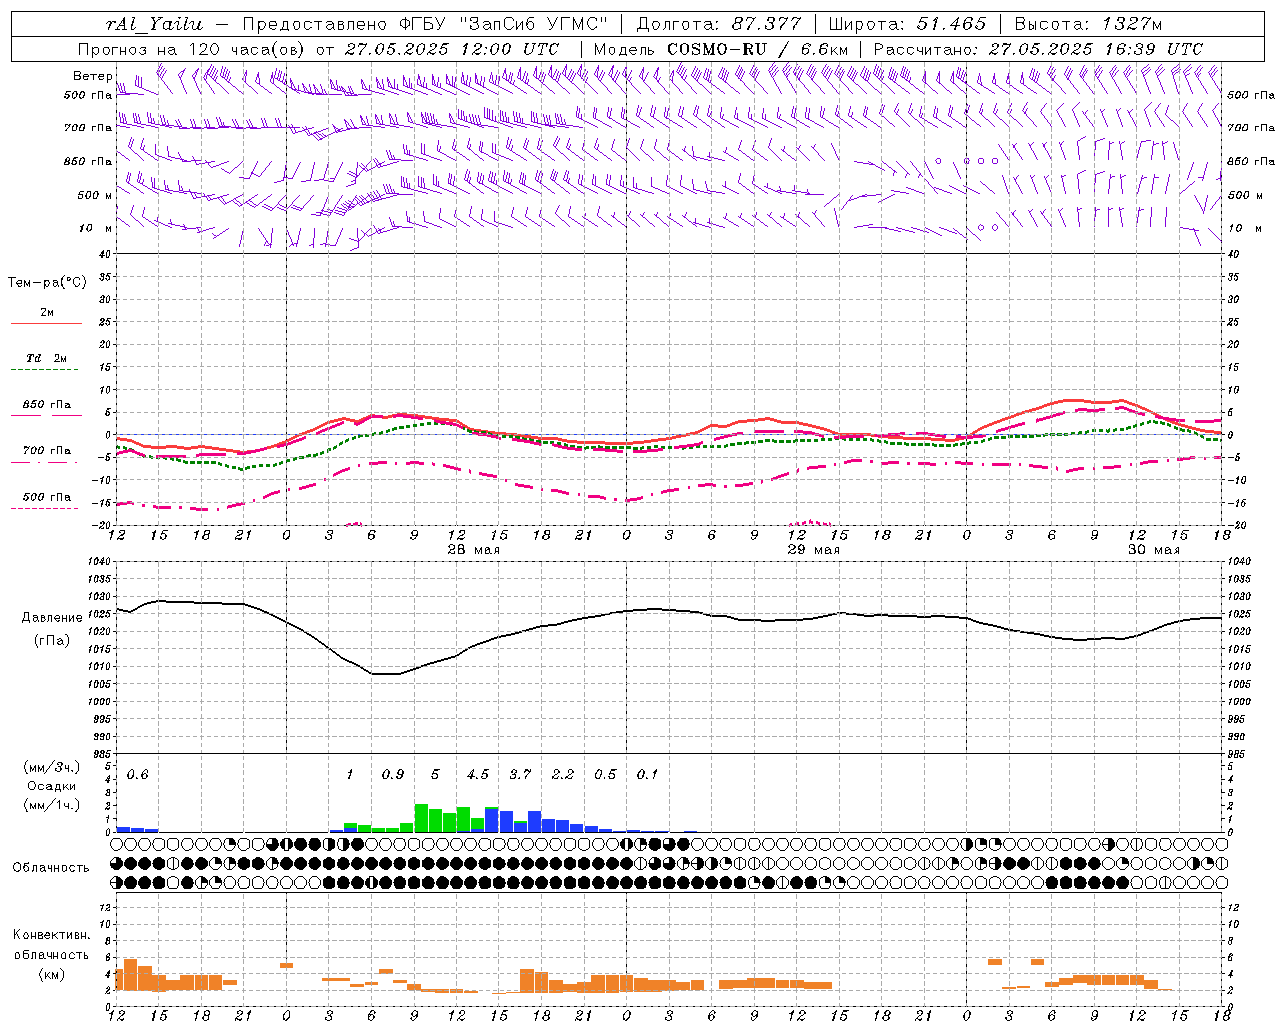Click the Модель COSMO-RU / 6.6км label
Viewport: 1280px width, 1024px height.
pos(720,49)
